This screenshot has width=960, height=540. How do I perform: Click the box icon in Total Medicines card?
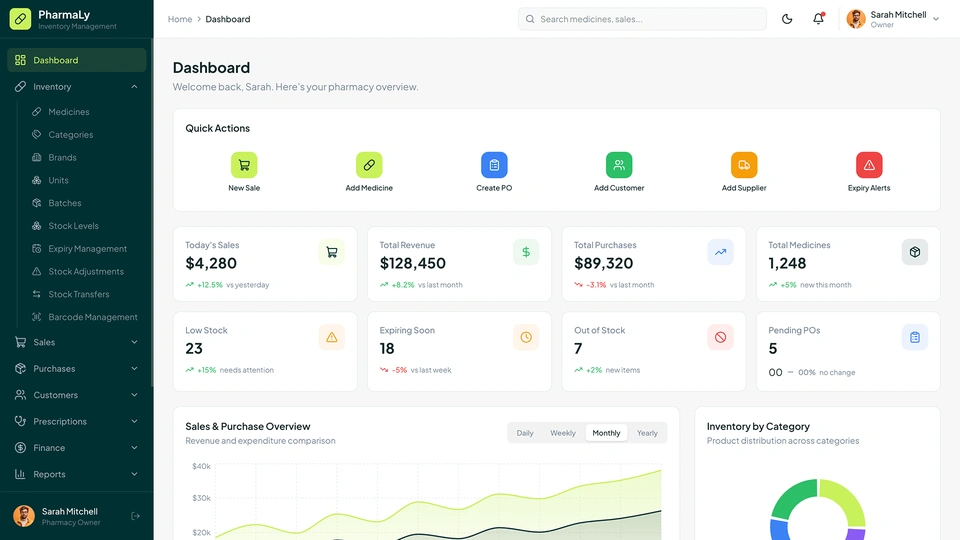(915, 252)
